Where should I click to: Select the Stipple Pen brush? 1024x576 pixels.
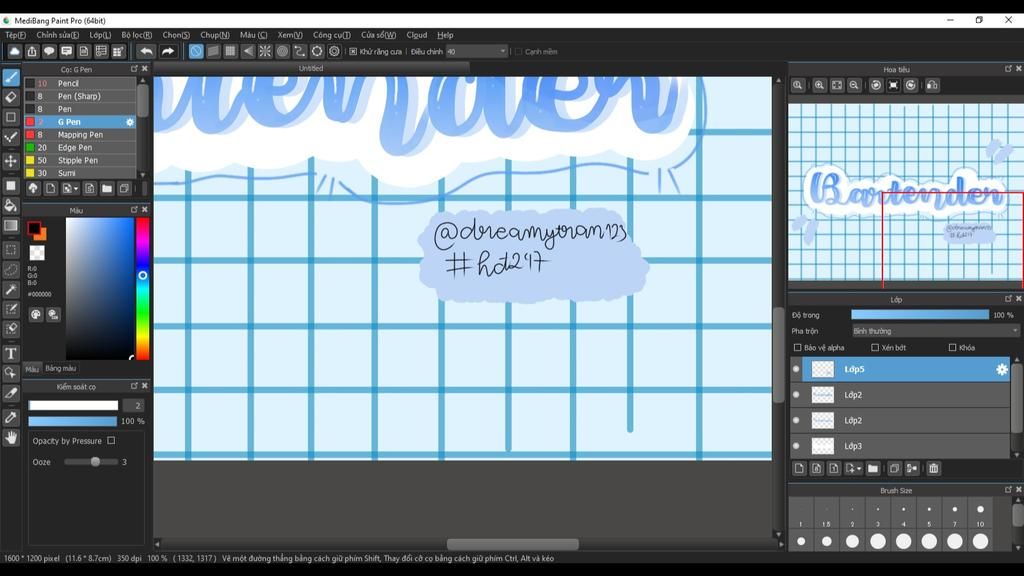pos(80,161)
